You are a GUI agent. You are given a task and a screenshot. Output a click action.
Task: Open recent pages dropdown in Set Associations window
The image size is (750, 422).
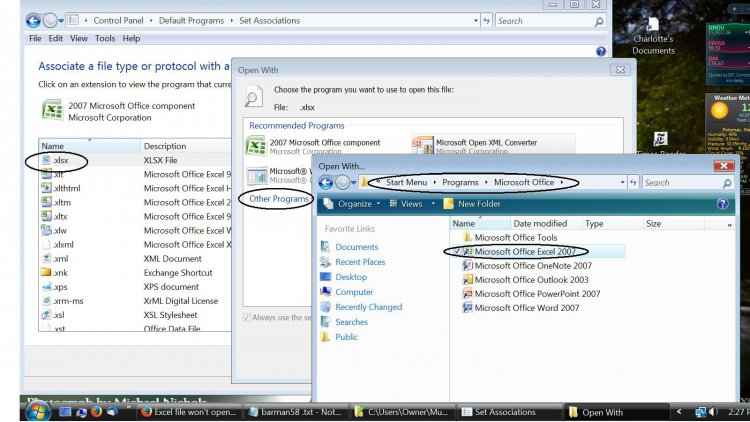61,21
